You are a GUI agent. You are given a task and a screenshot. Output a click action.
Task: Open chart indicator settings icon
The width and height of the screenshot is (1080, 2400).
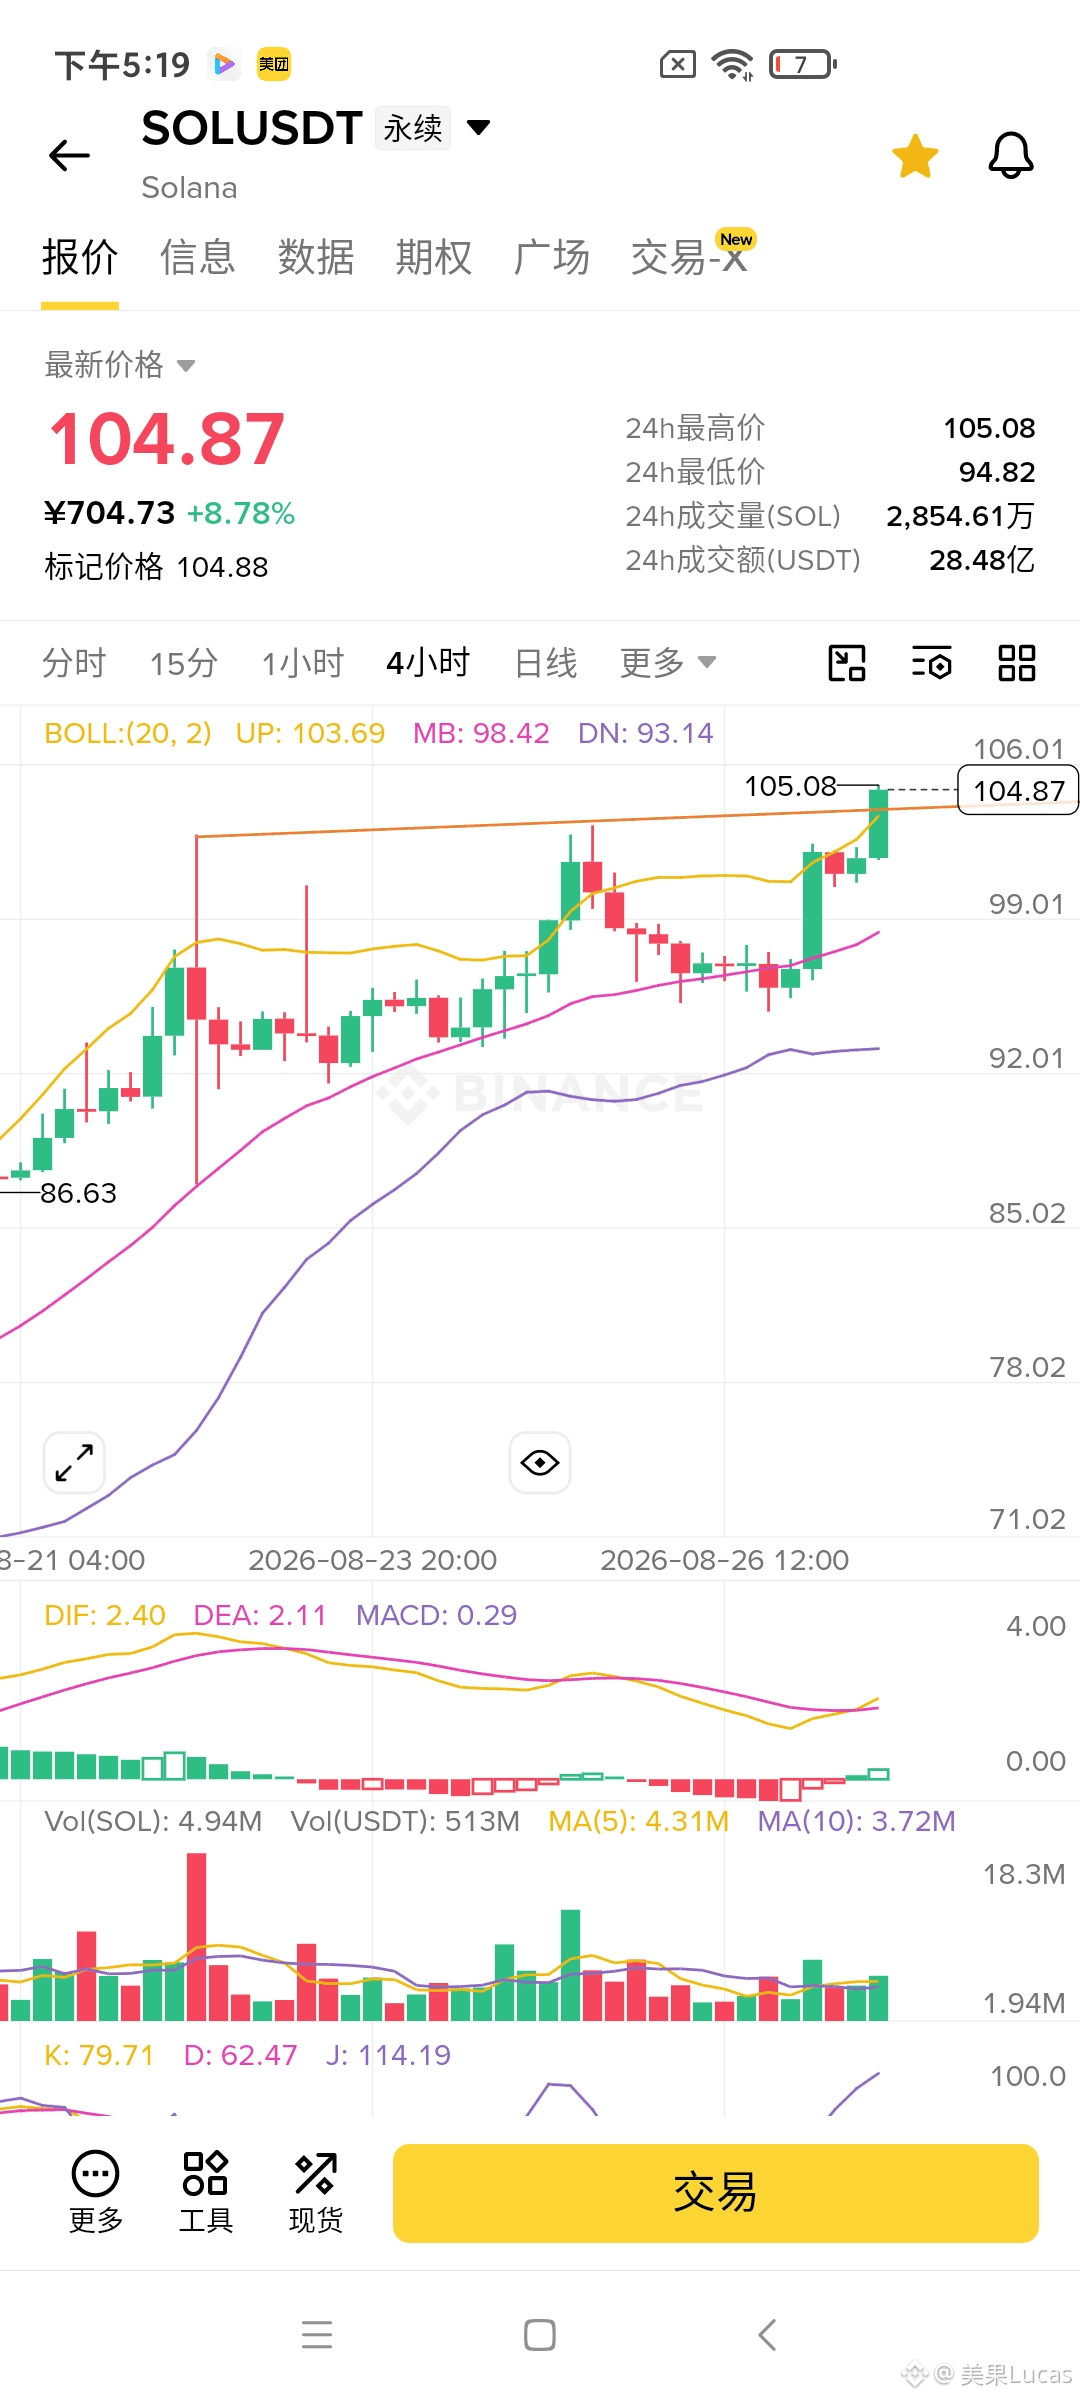point(932,663)
